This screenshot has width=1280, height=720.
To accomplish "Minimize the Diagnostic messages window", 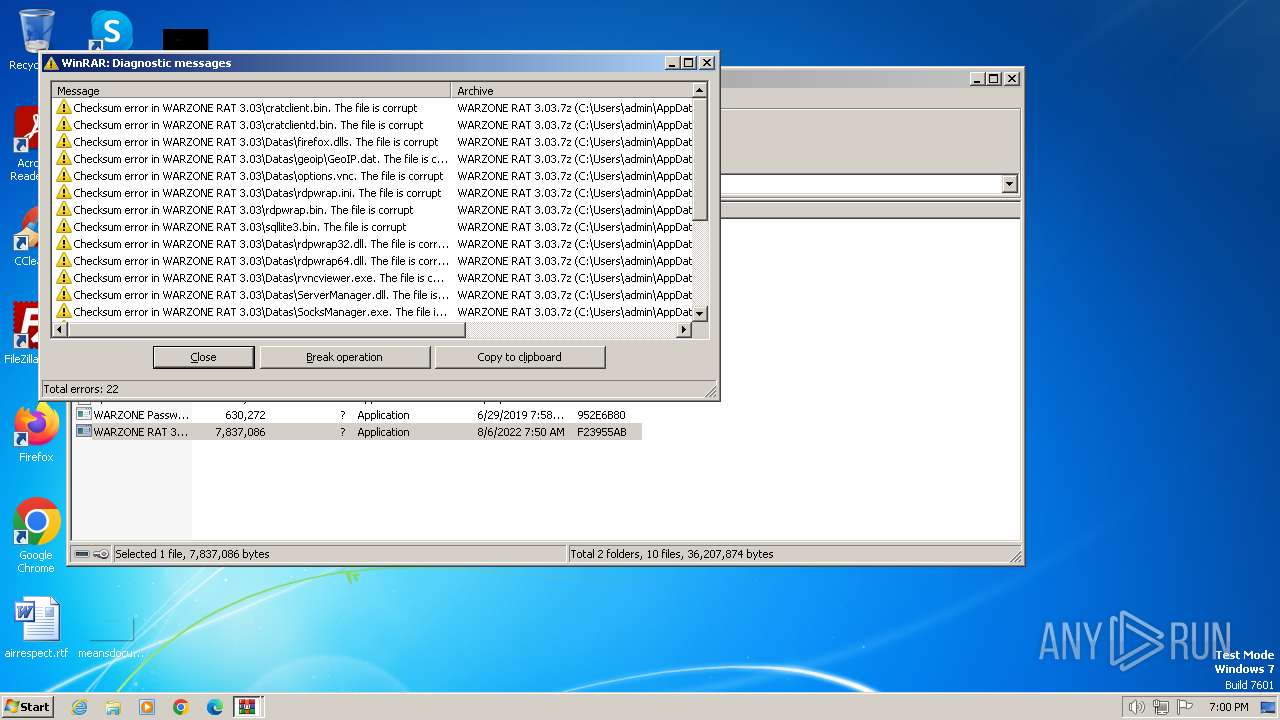I will [673, 63].
